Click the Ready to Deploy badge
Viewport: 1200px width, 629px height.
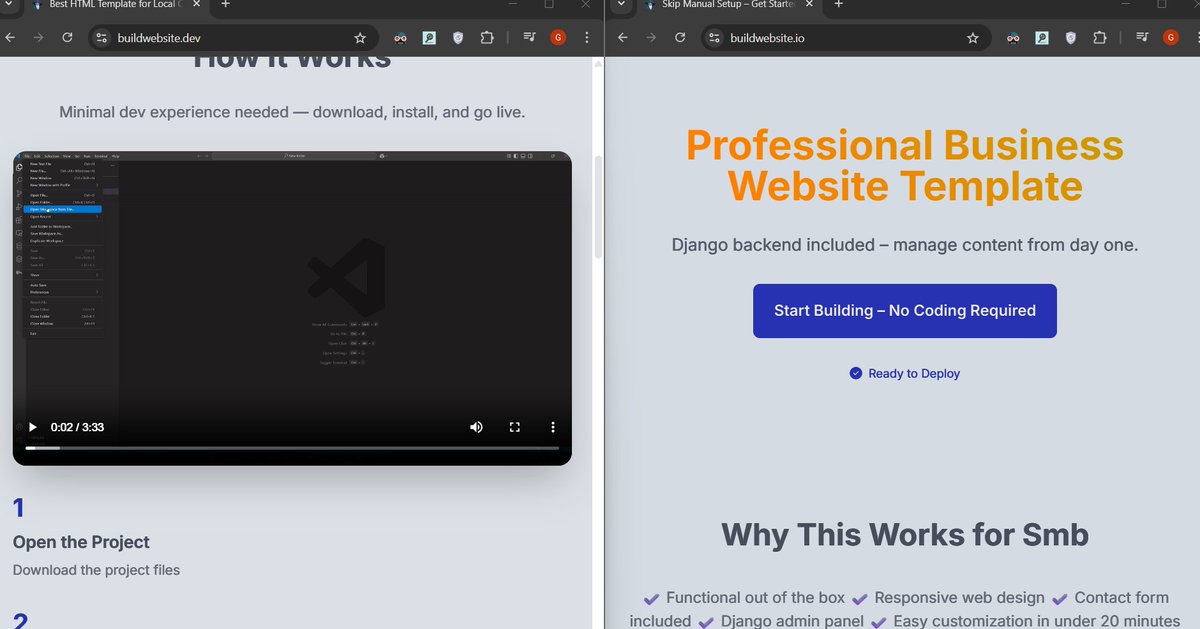[904, 373]
